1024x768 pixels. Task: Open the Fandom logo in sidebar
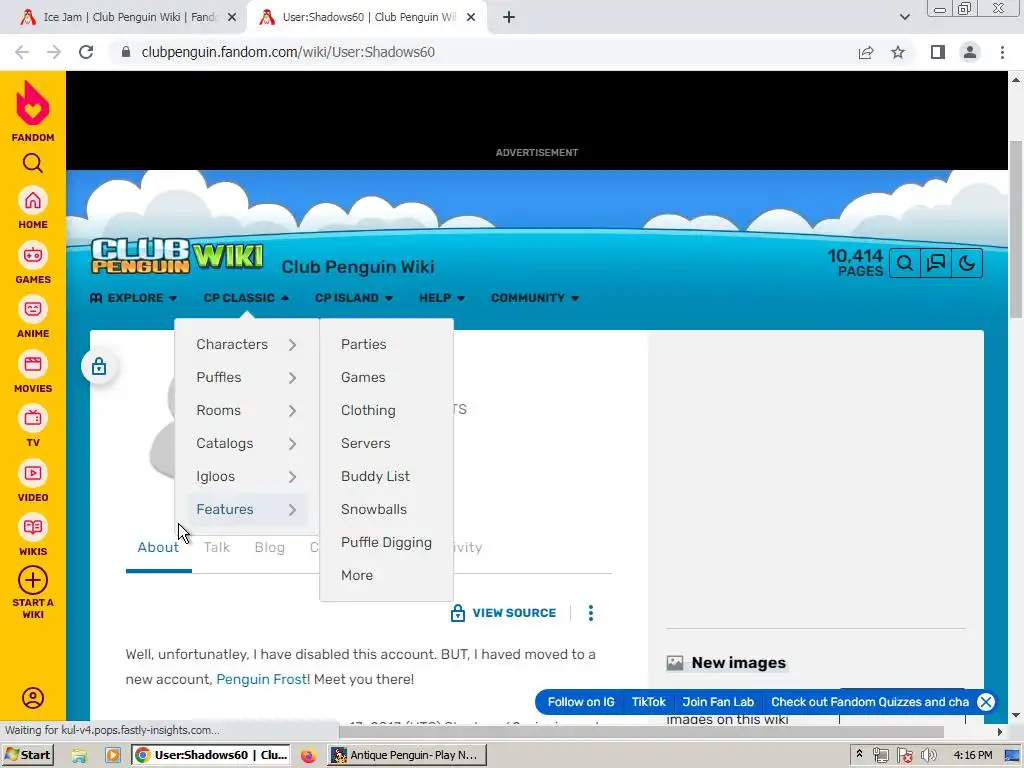33,111
